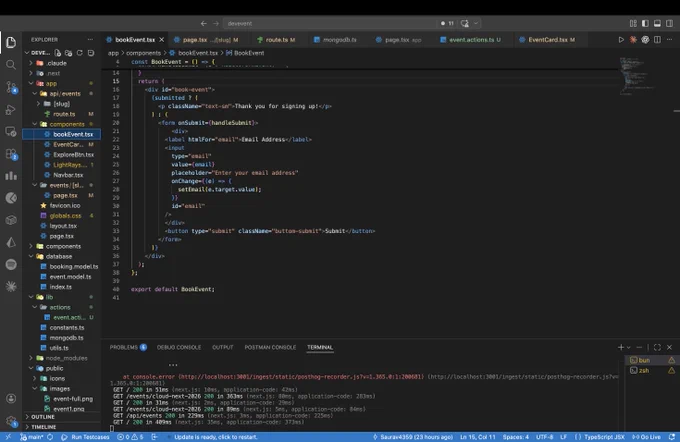
Task: Close the bookEvent.tsx tab
Action: coord(162,39)
